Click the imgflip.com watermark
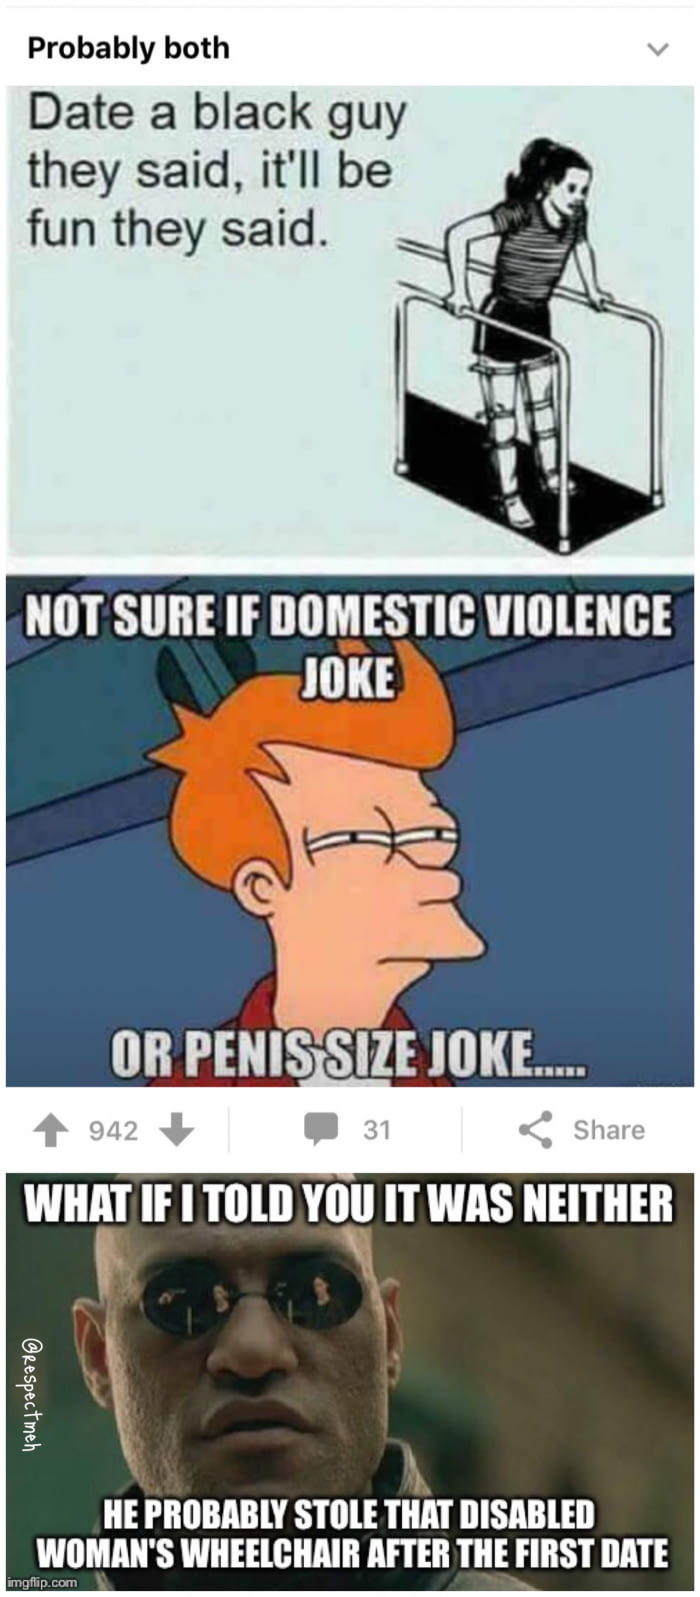700x1597 pixels. coord(41,1582)
